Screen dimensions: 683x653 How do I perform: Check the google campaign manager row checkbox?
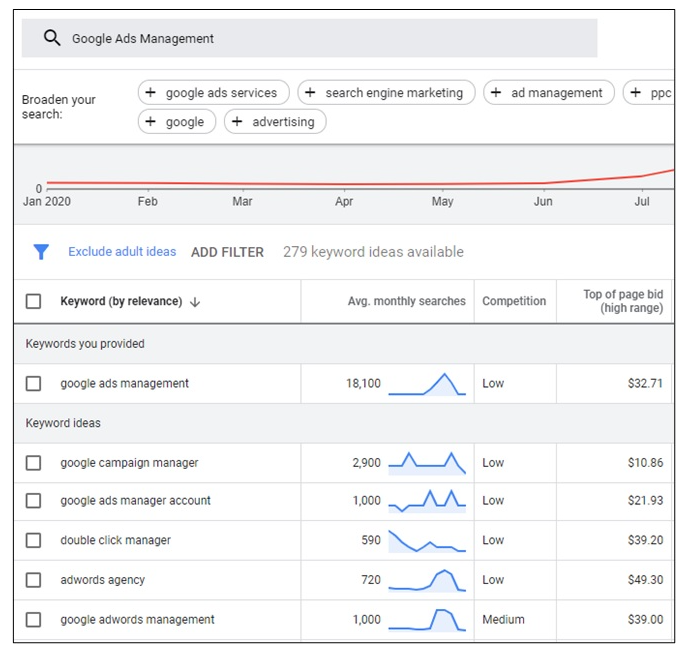click(x=34, y=463)
